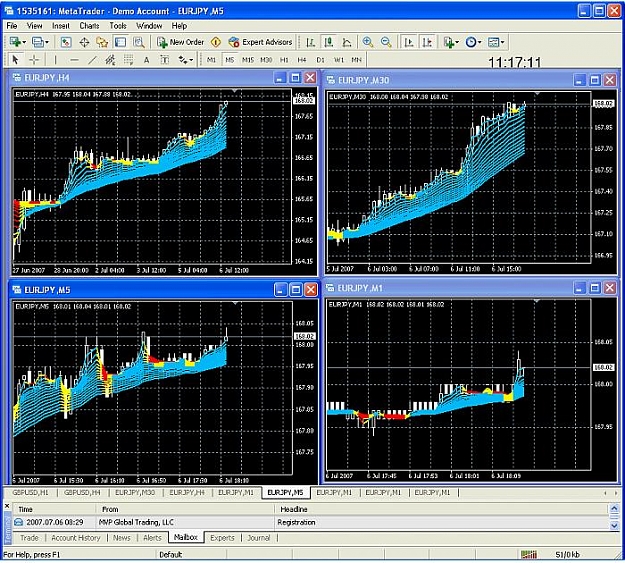
Task: Show the Data Window crosshair-circle icon
Action: (84, 42)
